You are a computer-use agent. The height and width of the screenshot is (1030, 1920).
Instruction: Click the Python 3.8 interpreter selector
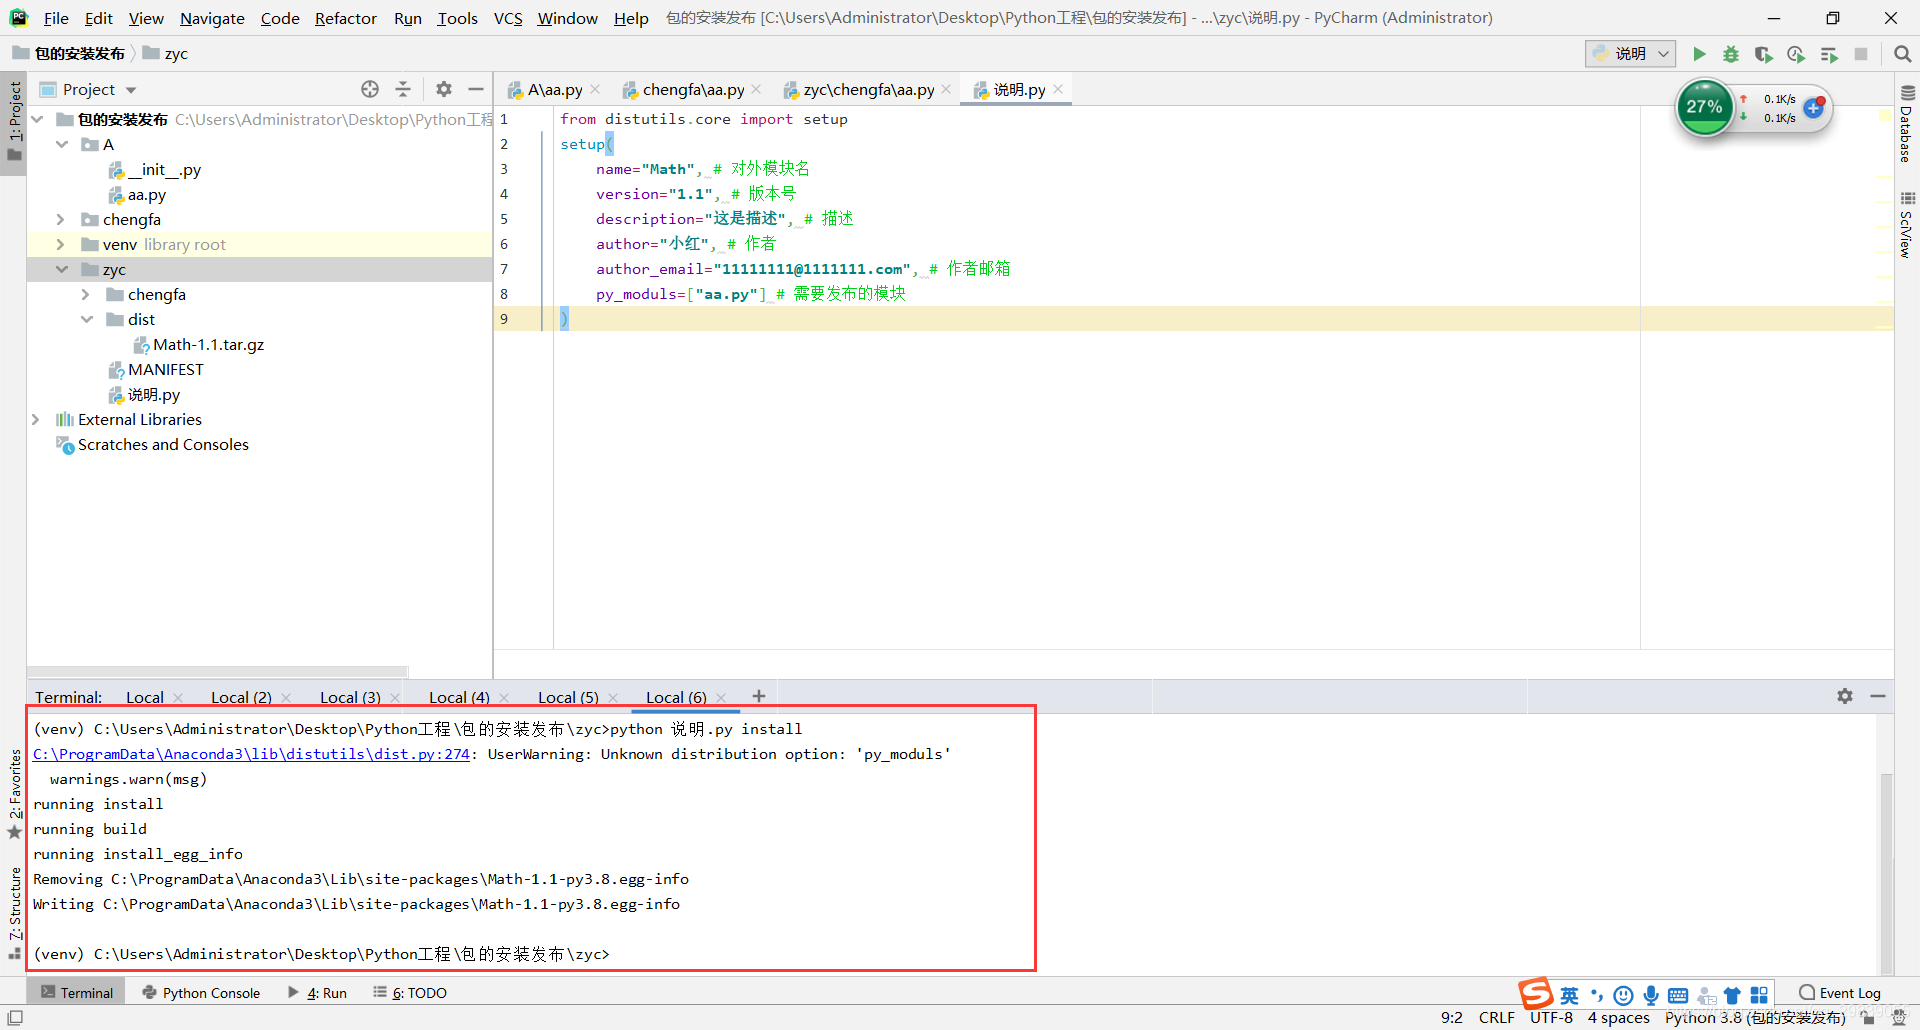click(1755, 1018)
